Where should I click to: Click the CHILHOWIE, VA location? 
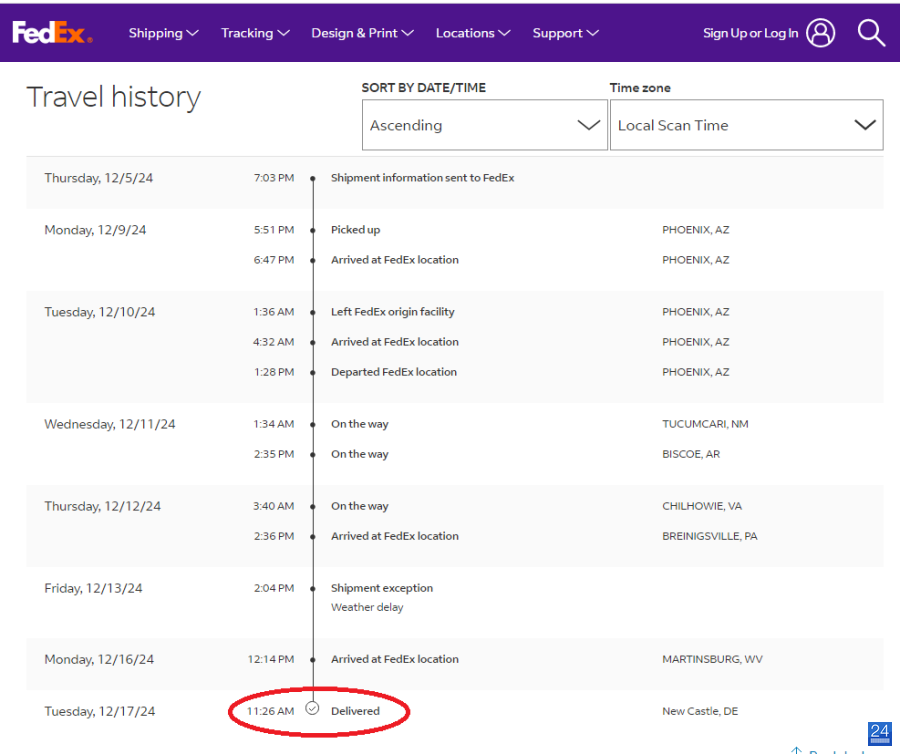701,506
